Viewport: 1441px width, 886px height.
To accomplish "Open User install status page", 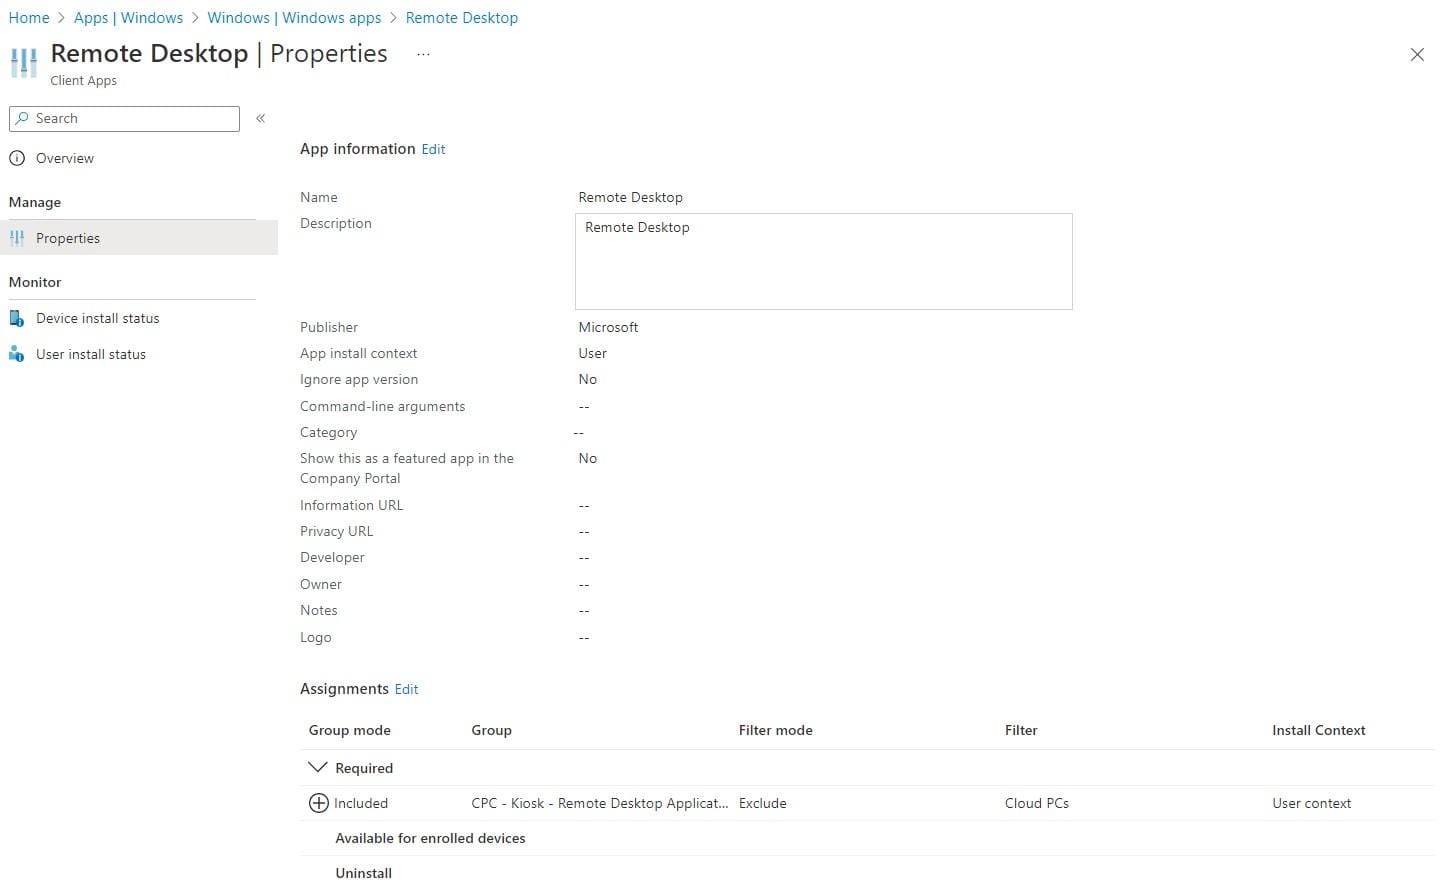I will click(91, 354).
